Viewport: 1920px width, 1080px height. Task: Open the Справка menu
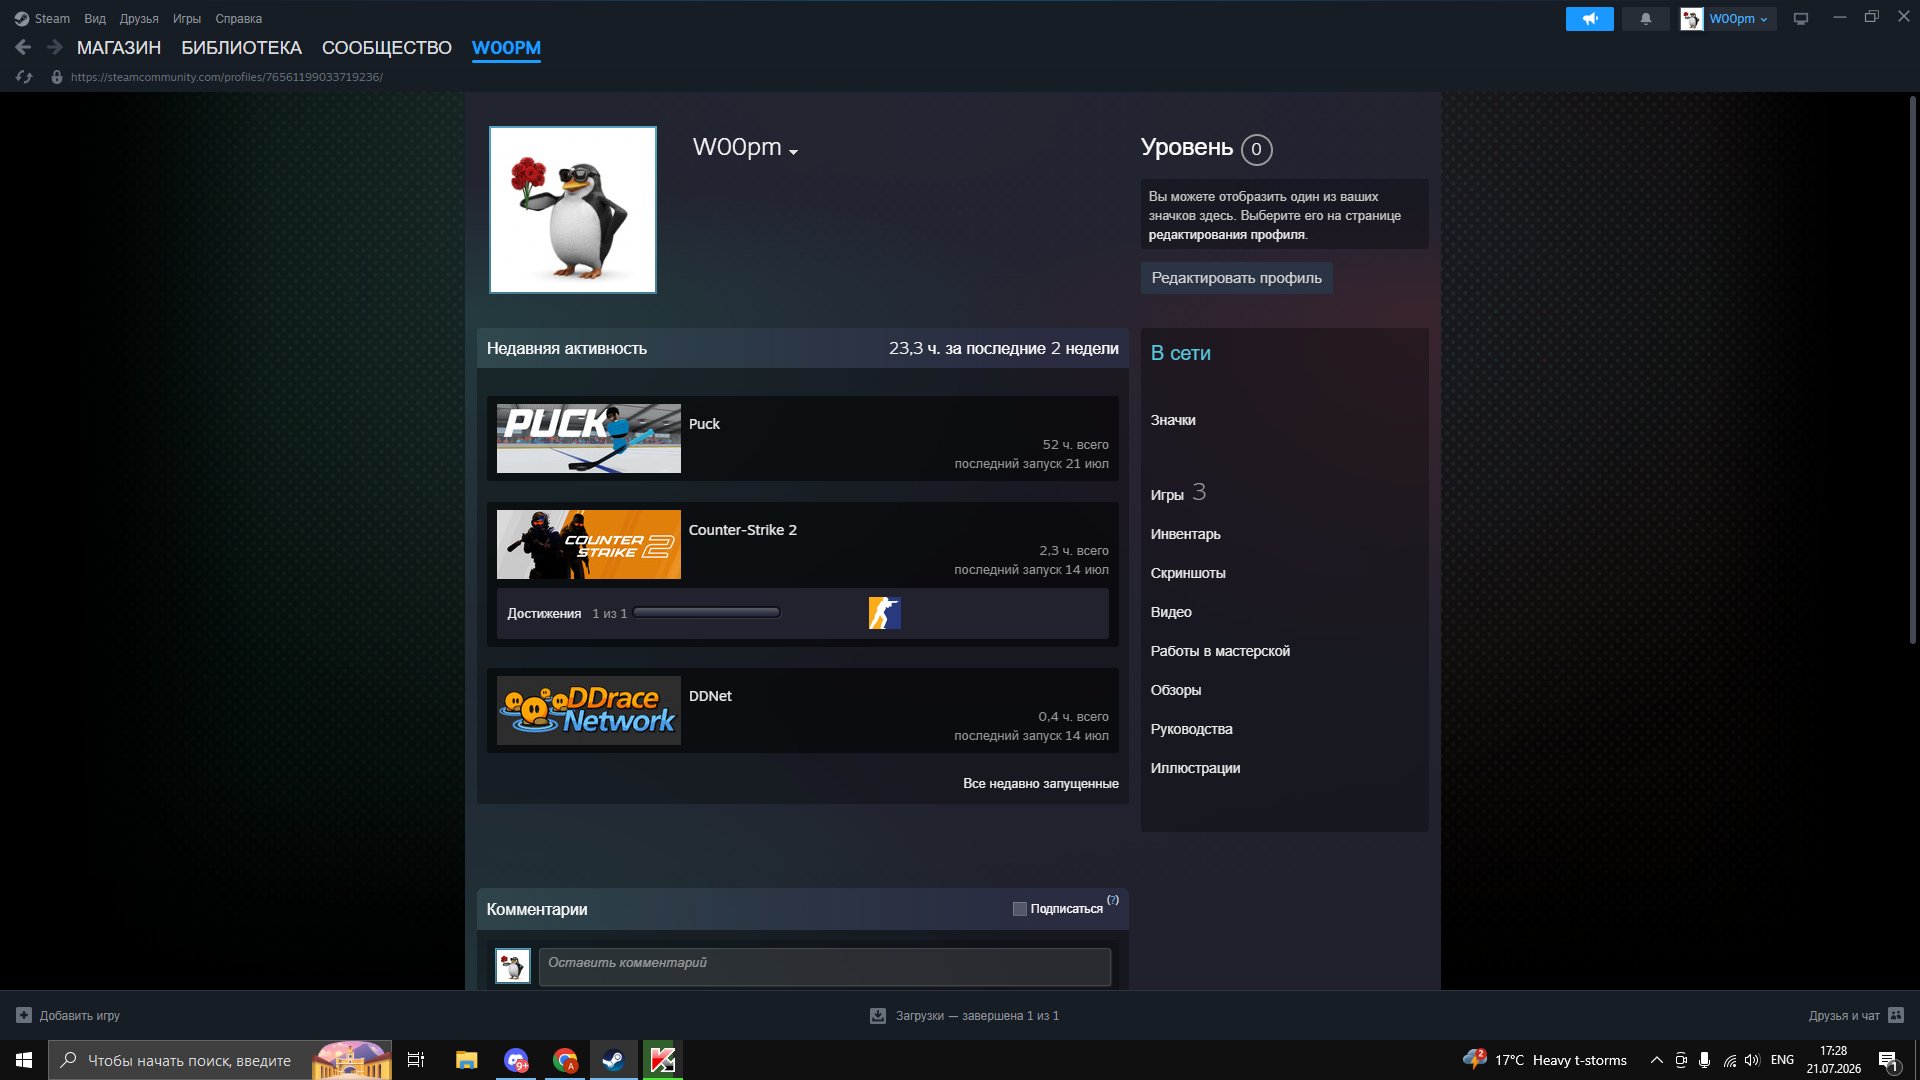239,18
